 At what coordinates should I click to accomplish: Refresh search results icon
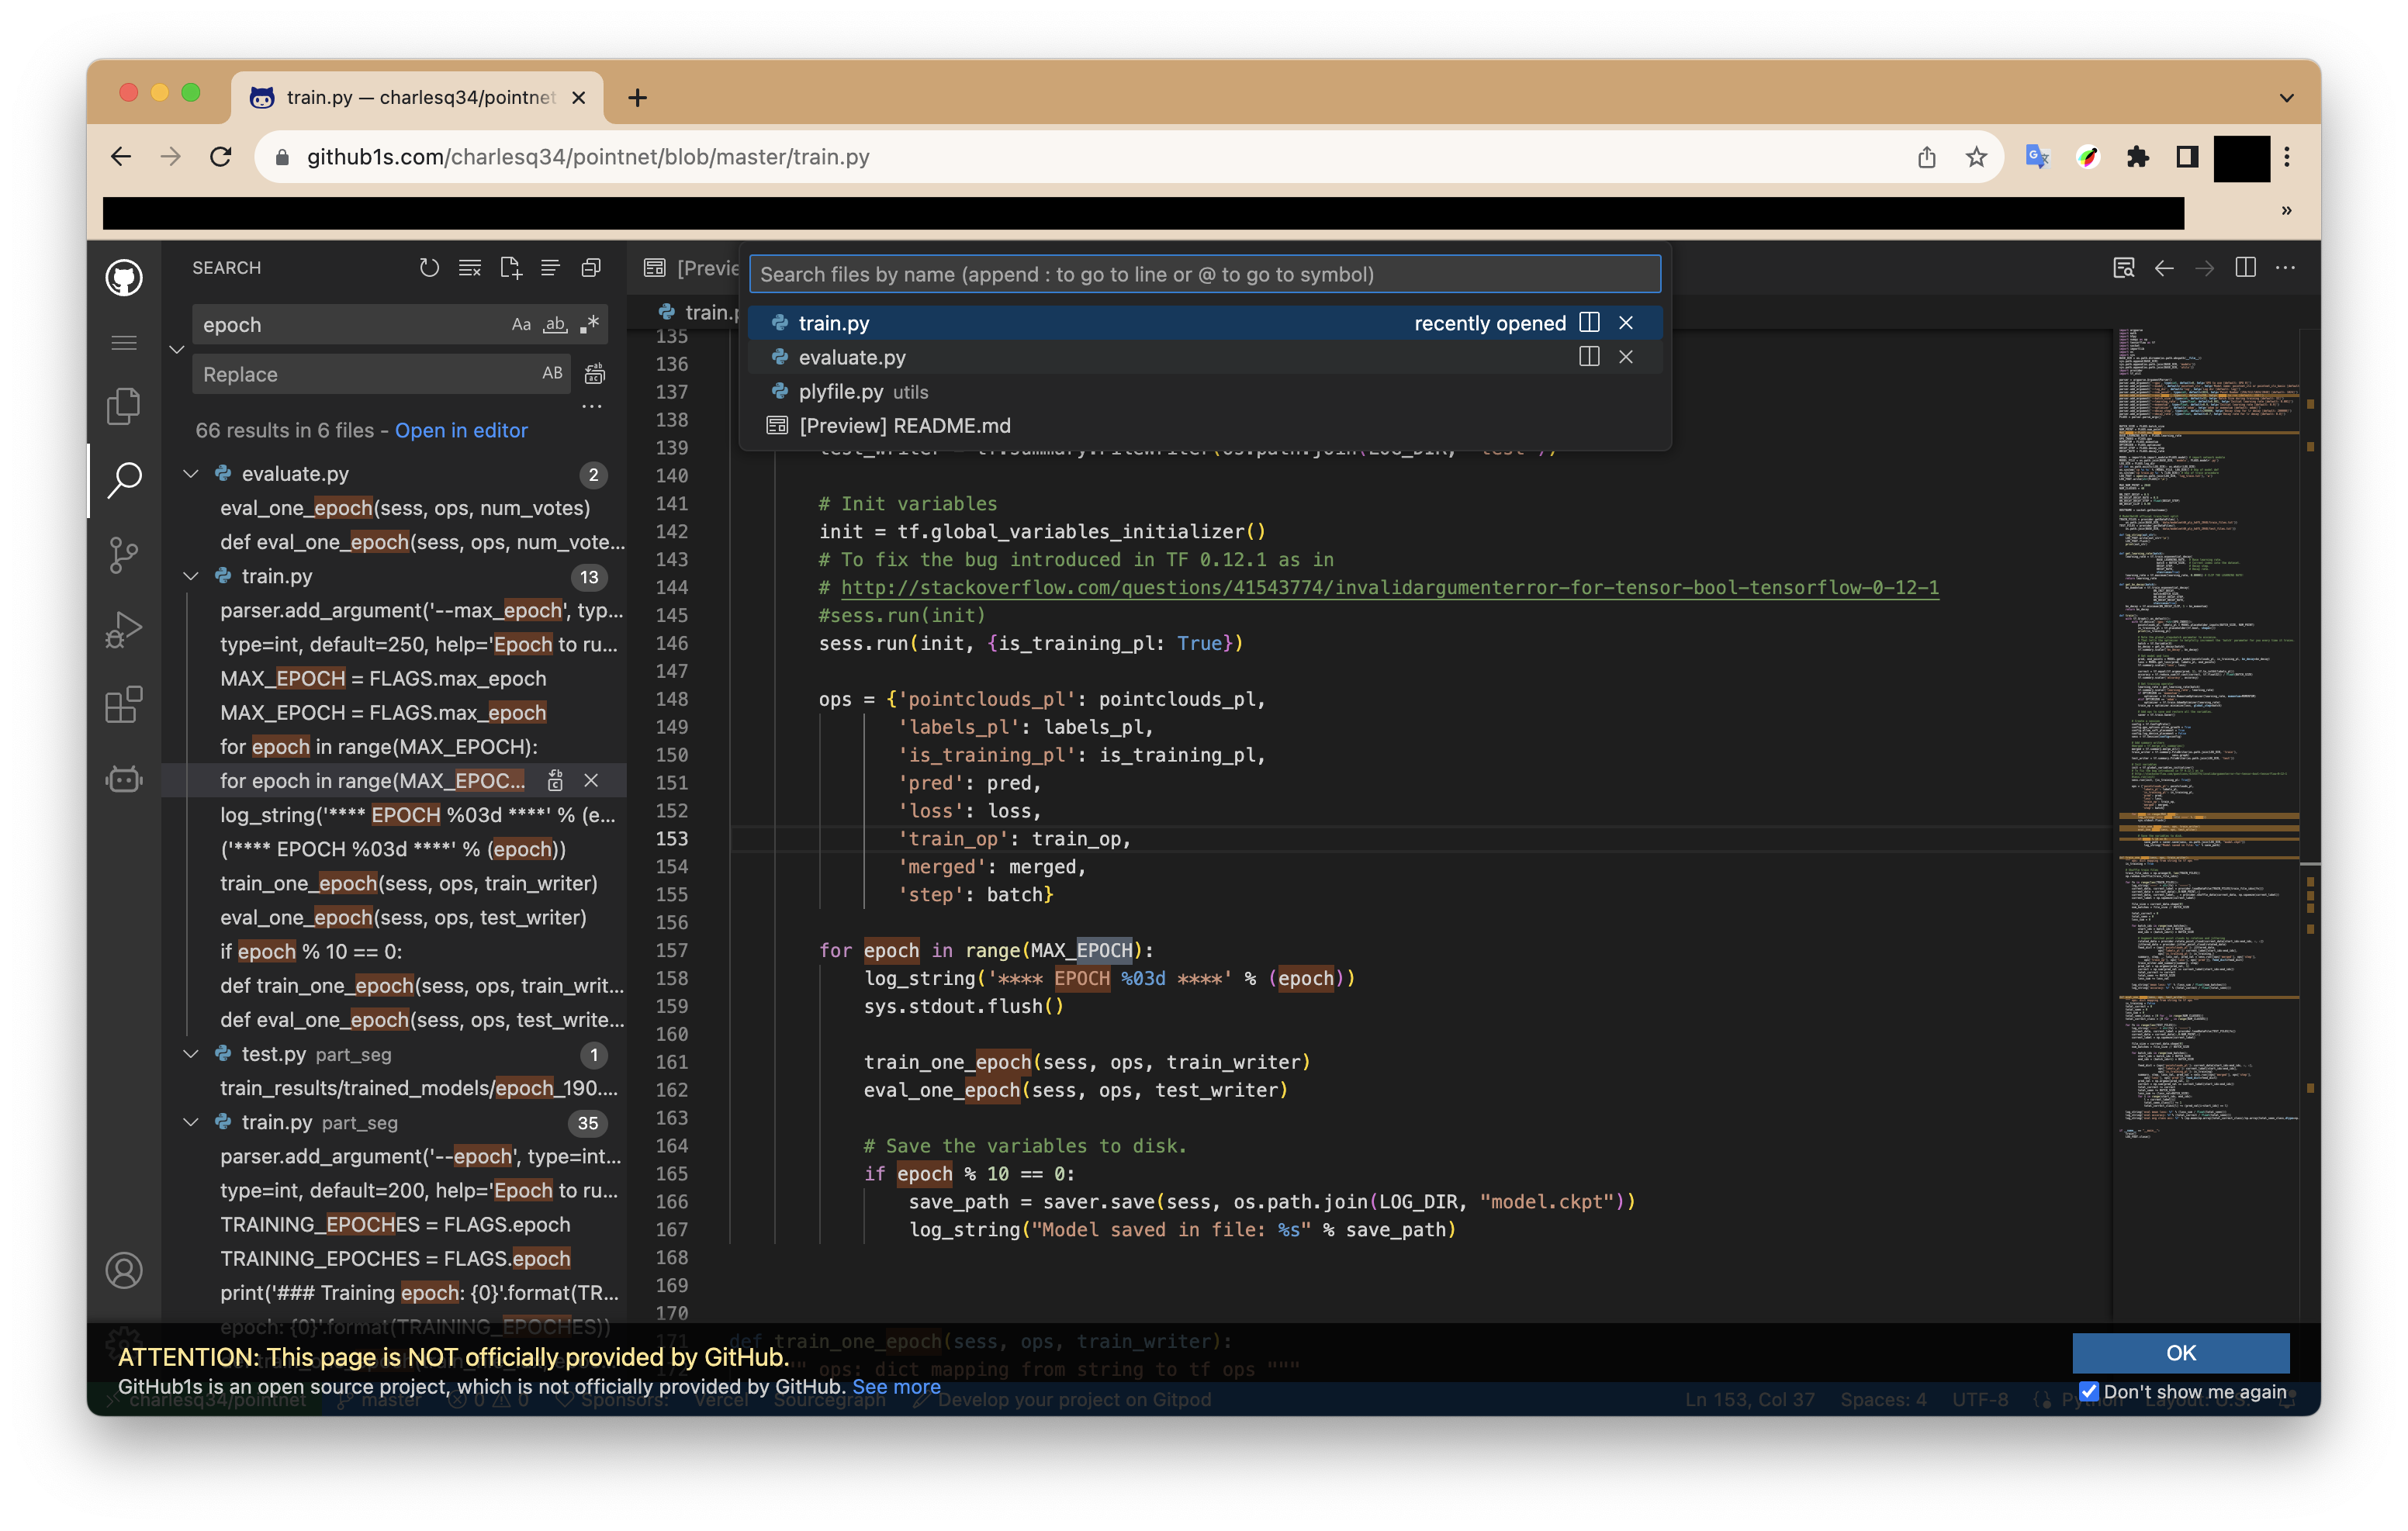coord(429,268)
